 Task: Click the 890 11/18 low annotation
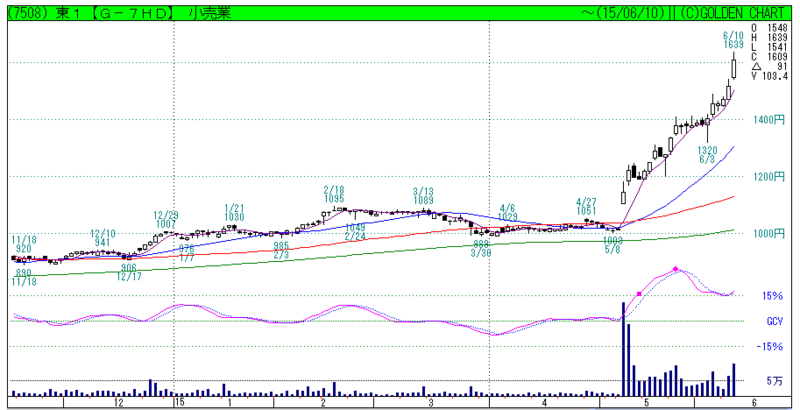point(23,277)
